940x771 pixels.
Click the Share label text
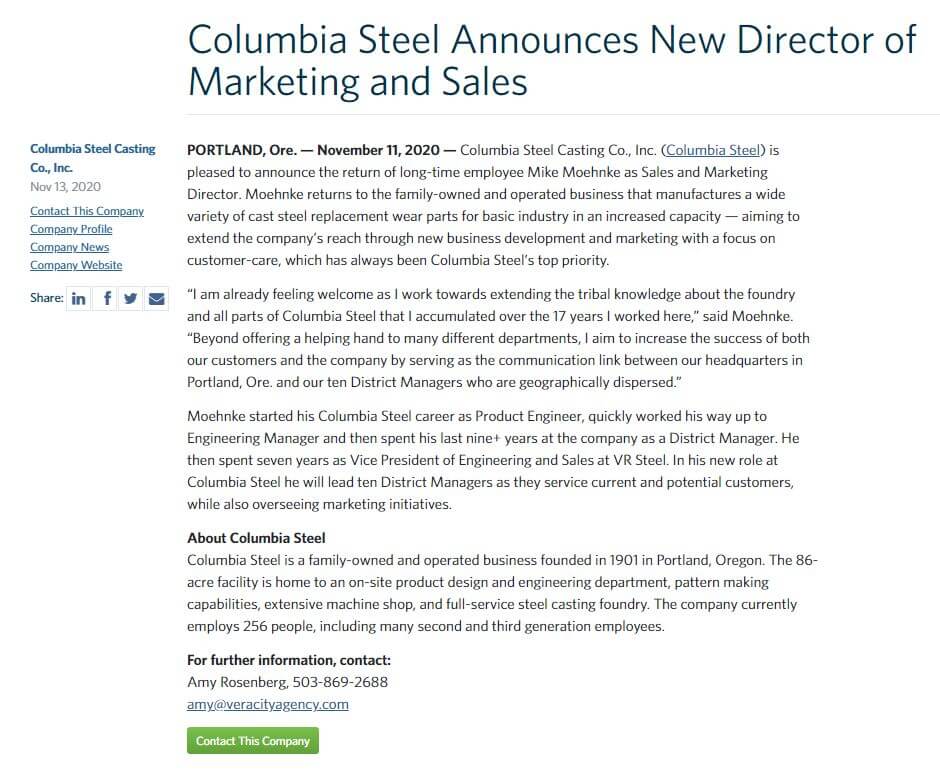47,298
